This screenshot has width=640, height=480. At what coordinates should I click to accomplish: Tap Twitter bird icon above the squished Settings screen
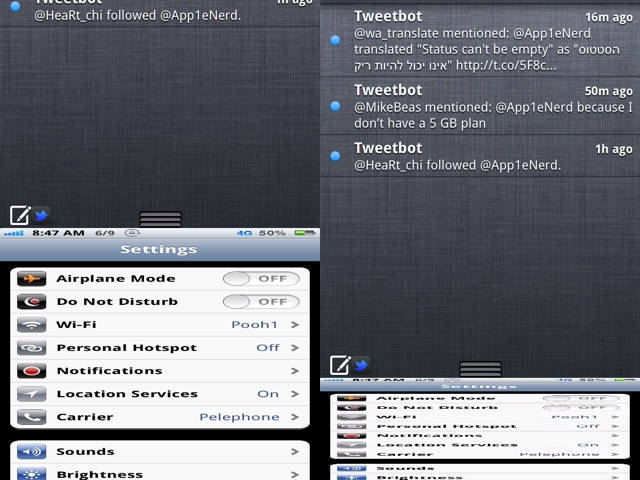coord(361,365)
